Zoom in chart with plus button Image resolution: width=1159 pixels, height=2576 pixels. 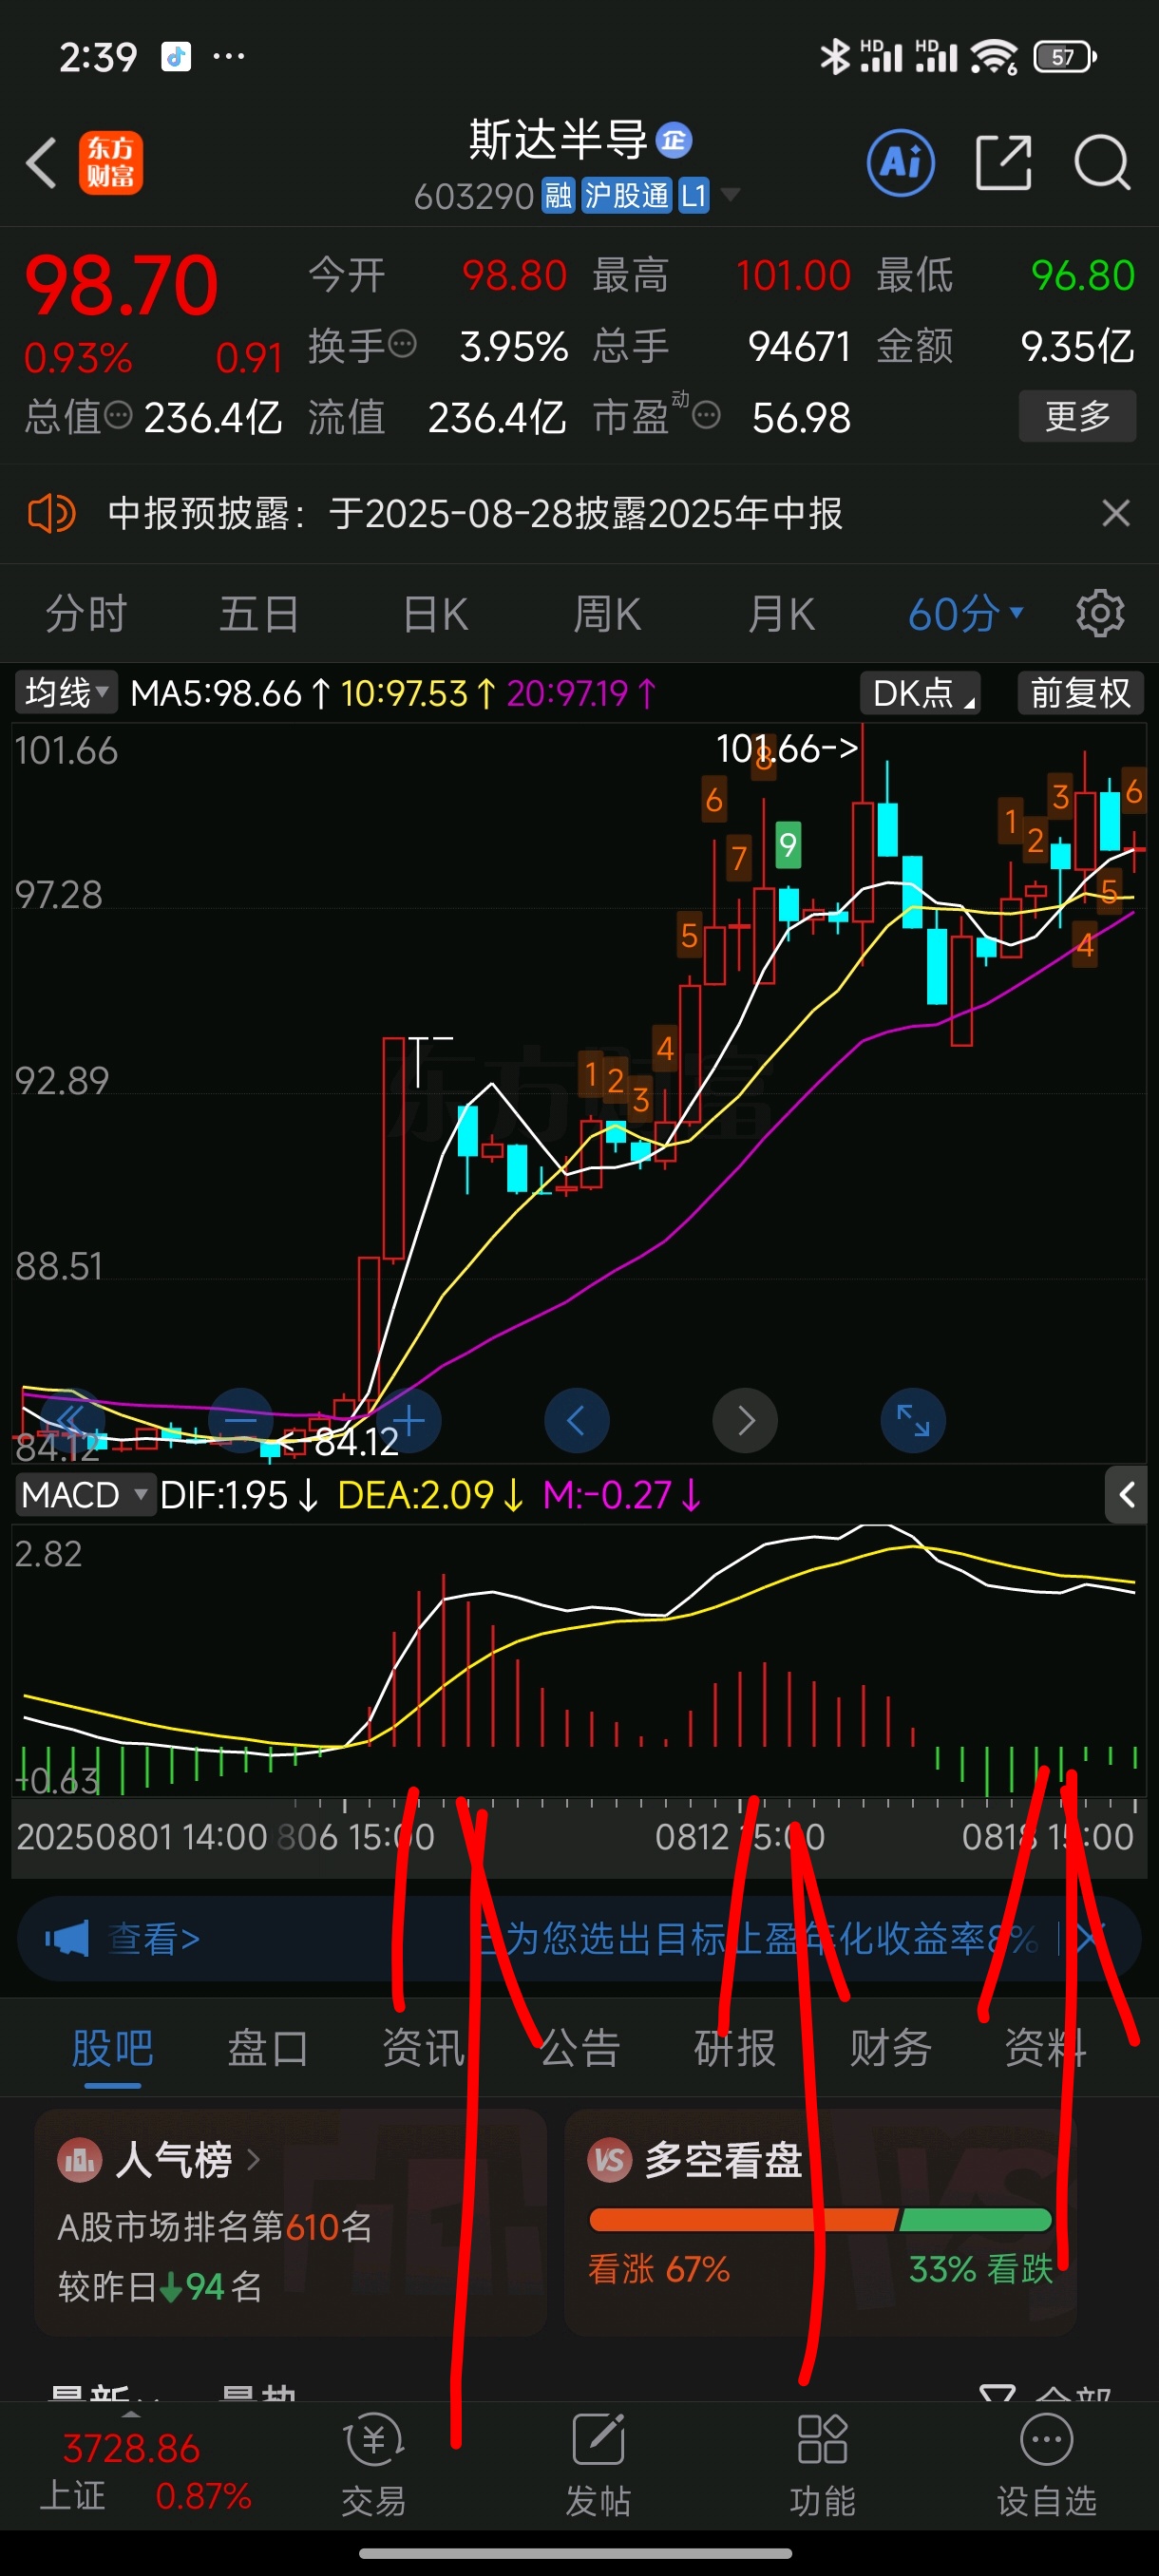point(409,1420)
